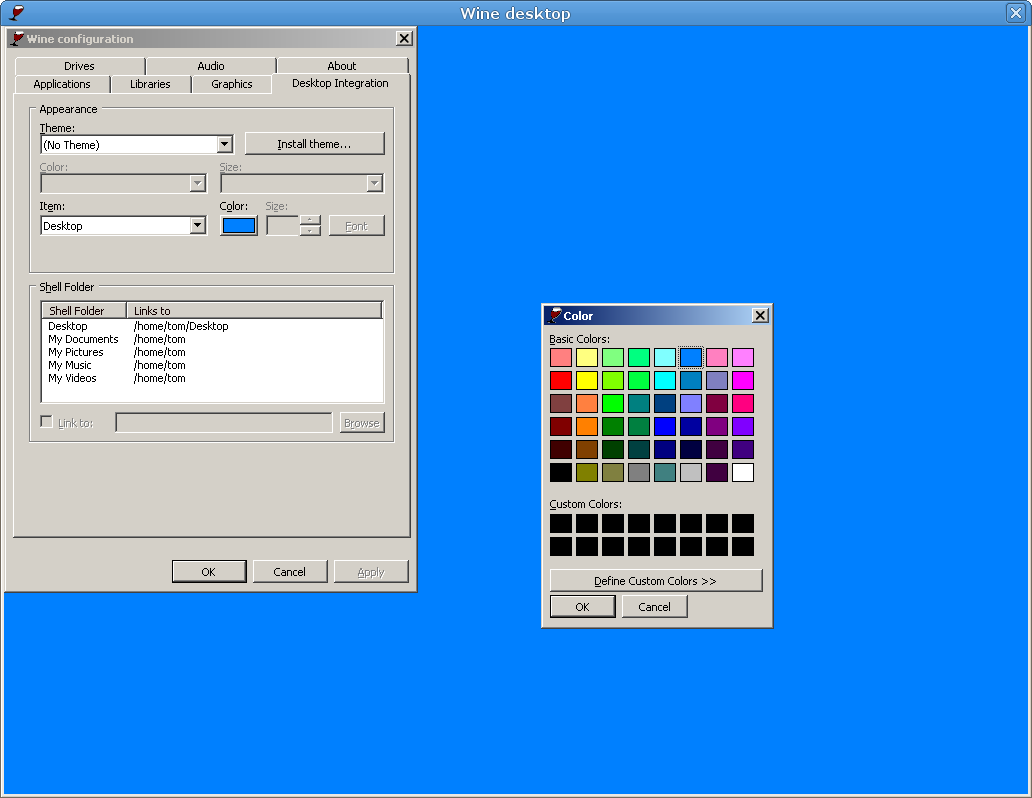1032x798 pixels.
Task: Confirm the Color dialog with OK
Action: 582,606
